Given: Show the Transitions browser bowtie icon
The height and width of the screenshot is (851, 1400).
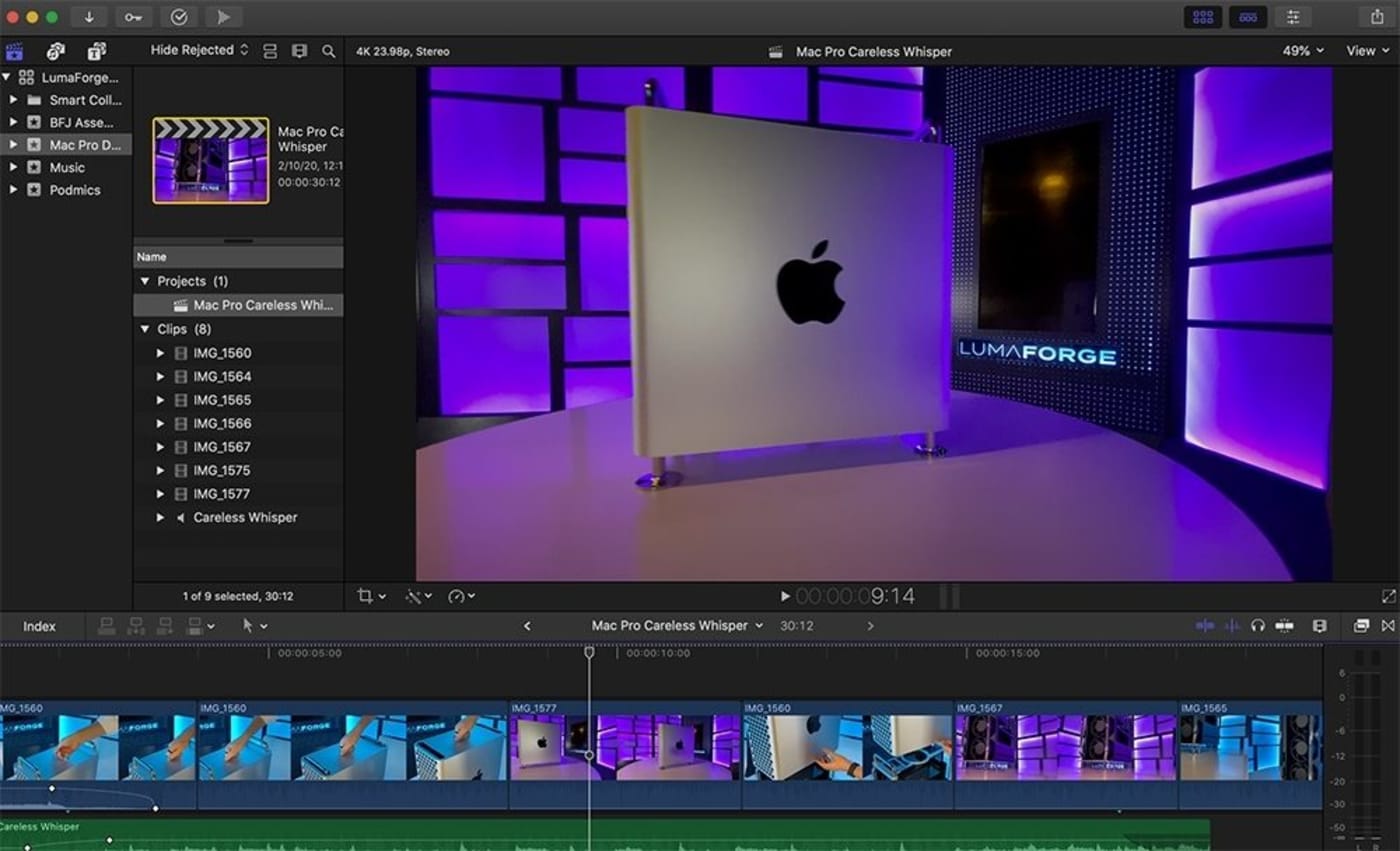Looking at the screenshot, I should (x=1388, y=626).
